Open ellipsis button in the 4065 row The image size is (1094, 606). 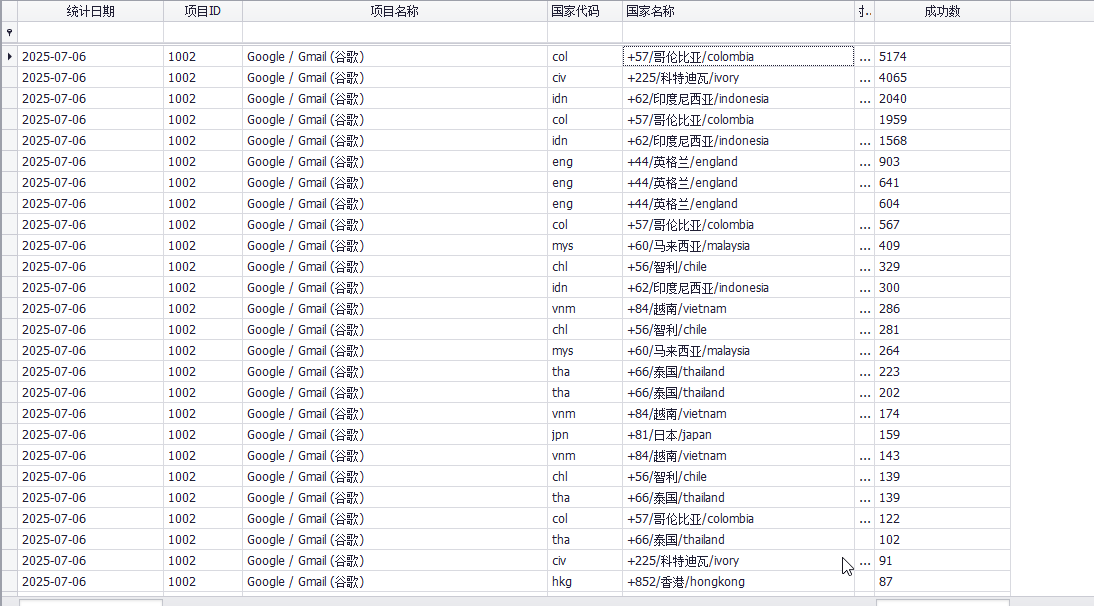coord(864,77)
